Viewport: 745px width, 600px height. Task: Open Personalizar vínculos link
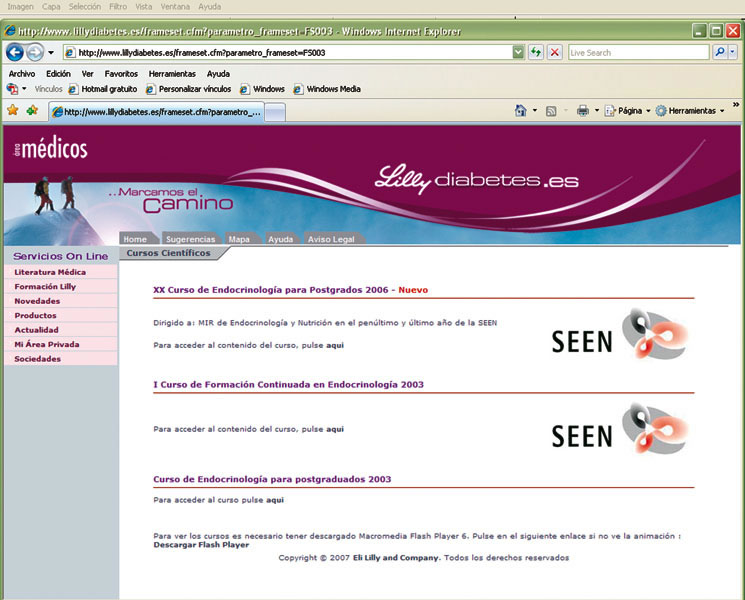(188, 89)
